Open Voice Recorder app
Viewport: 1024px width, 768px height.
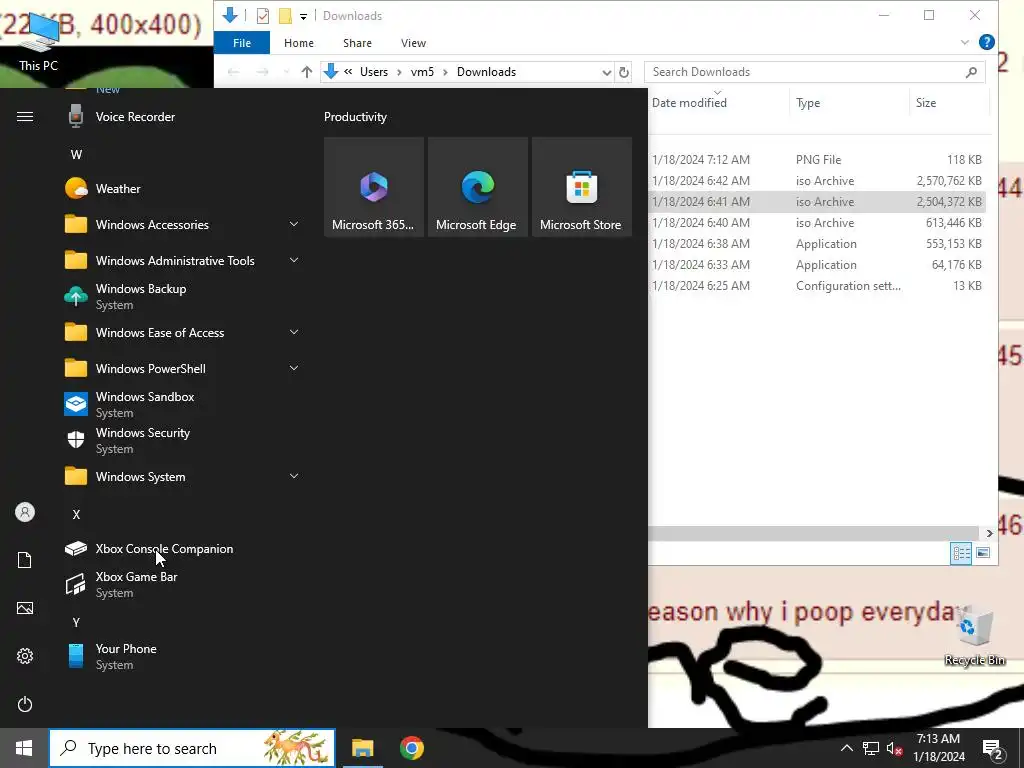pyautogui.click(x=183, y=117)
